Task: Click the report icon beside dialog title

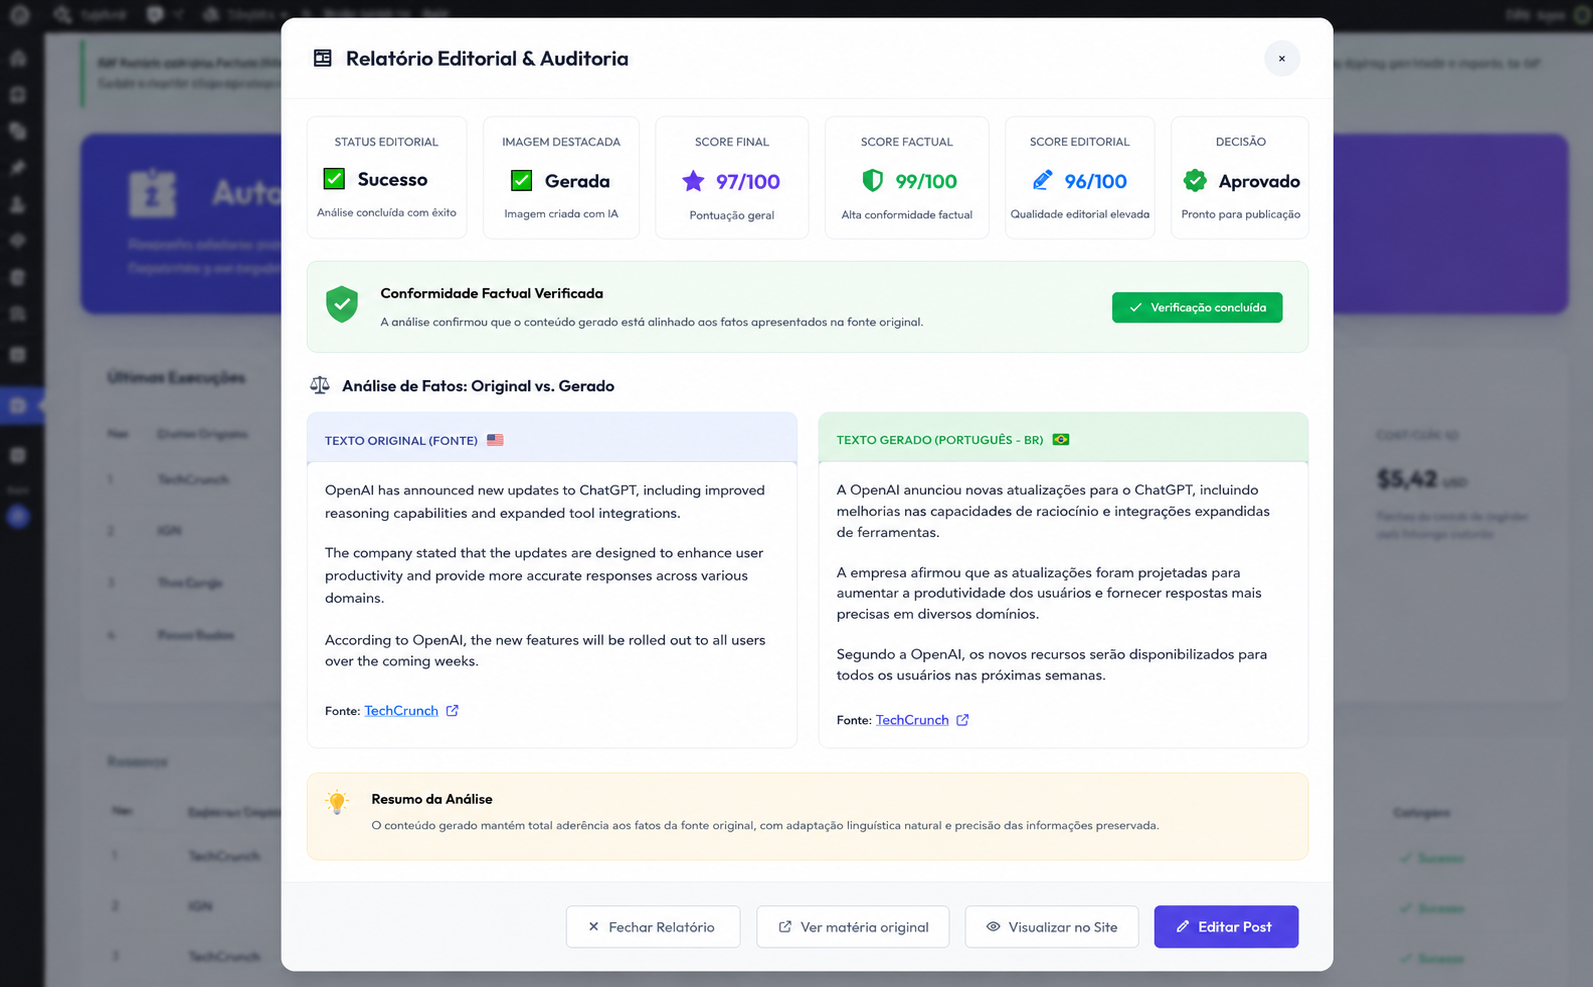Action: [322, 59]
